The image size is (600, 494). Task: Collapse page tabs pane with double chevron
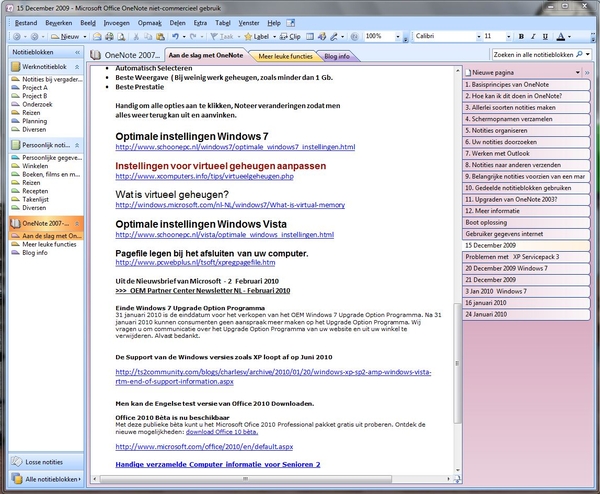(x=587, y=72)
